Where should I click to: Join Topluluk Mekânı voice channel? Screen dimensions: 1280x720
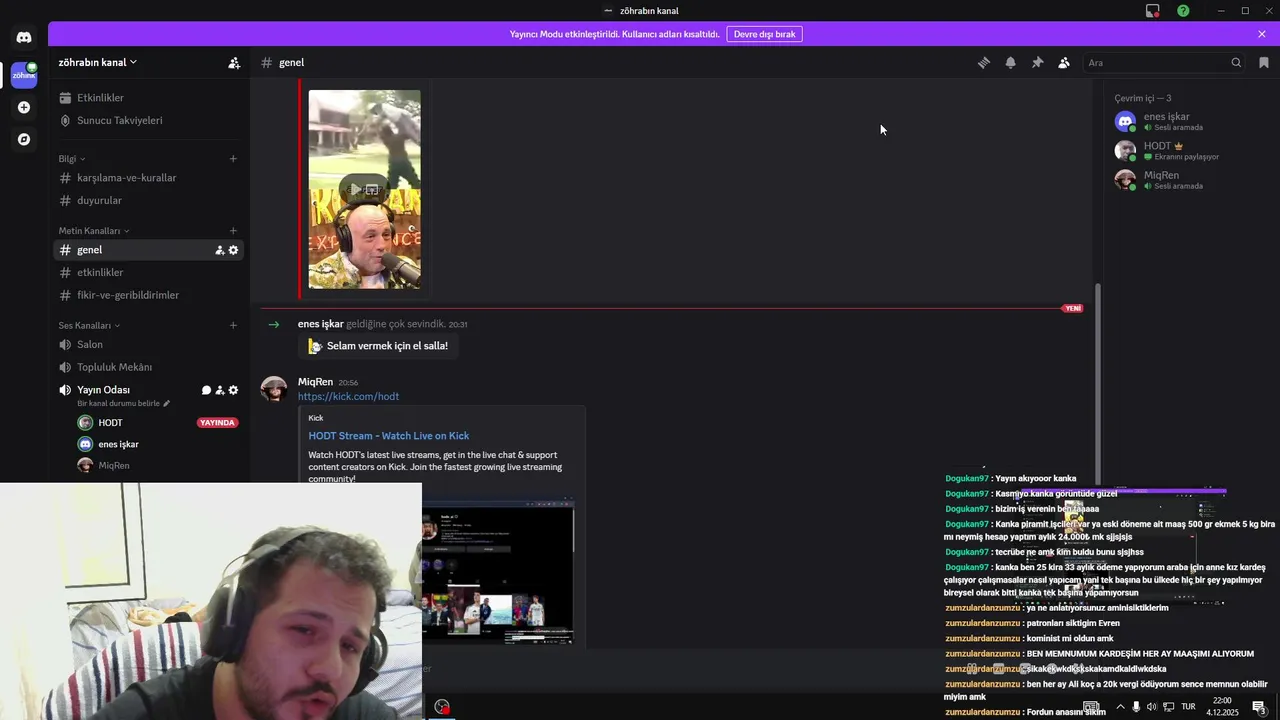click(148, 367)
